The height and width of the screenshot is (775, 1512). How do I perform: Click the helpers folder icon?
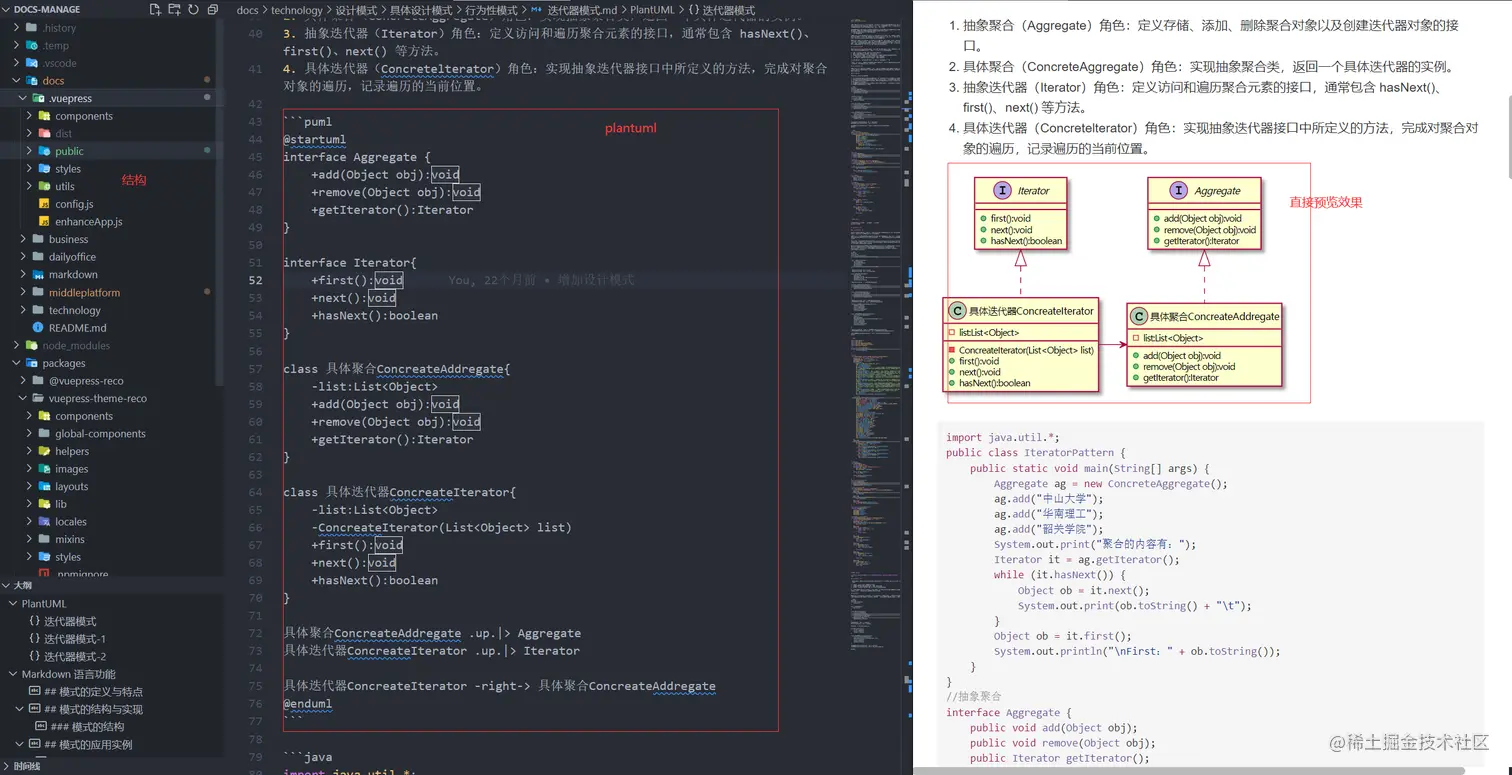point(44,451)
